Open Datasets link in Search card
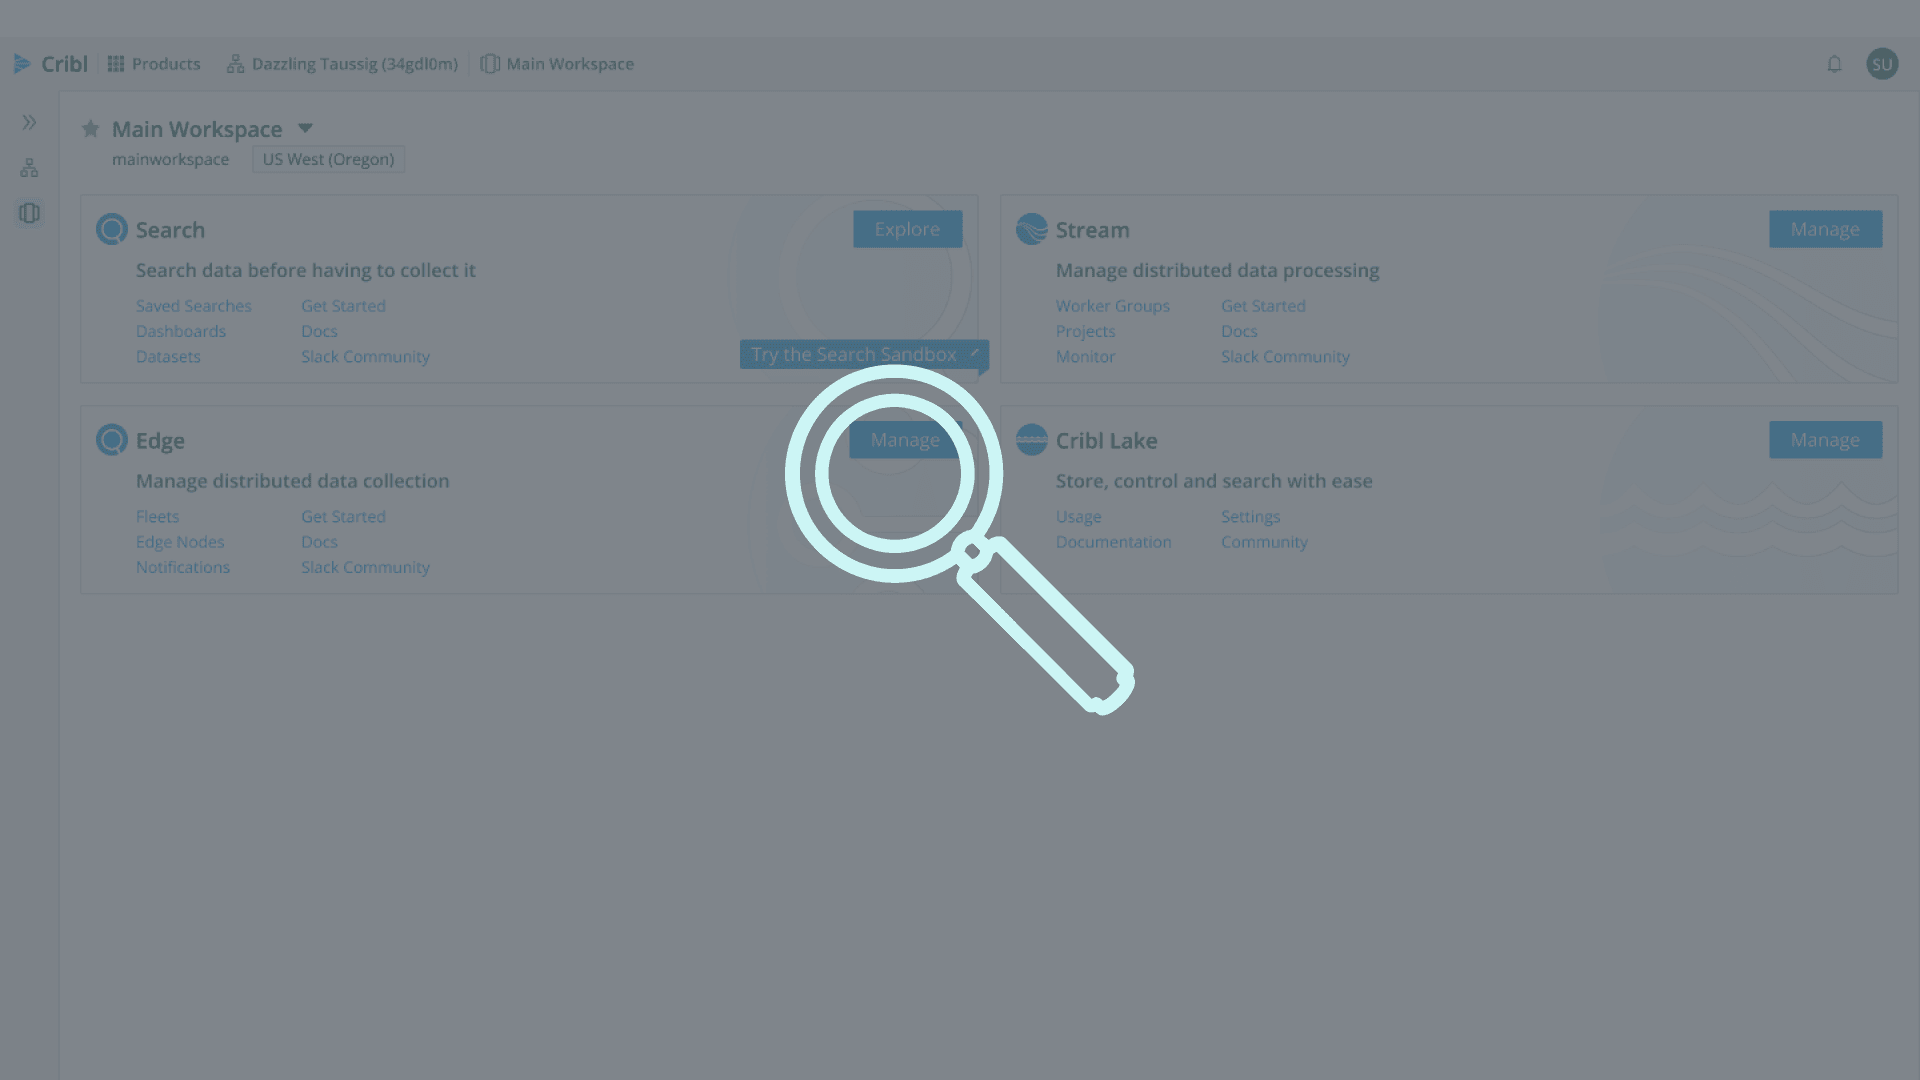This screenshot has width=1920, height=1080. click(168, 356)
